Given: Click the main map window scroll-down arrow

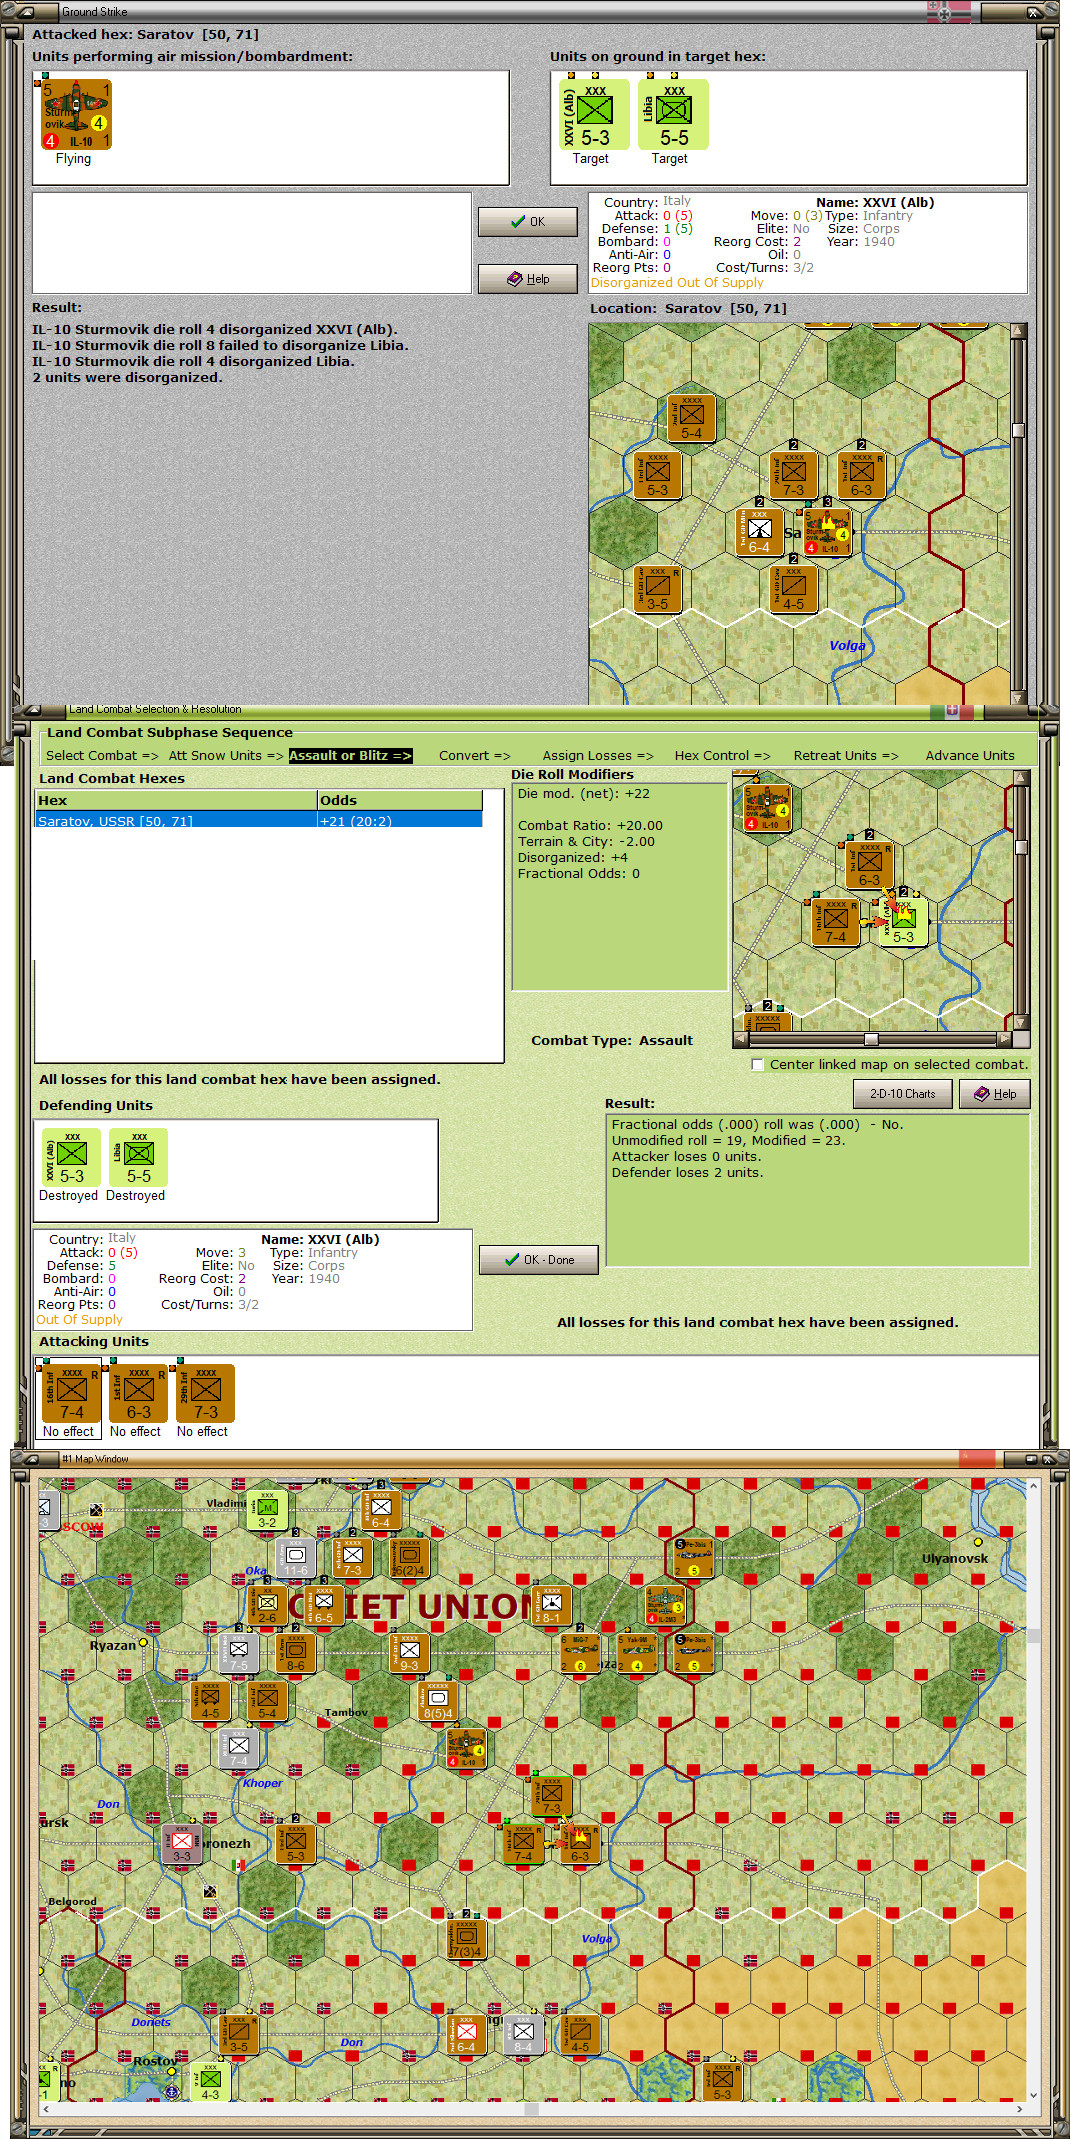Looking at the screenshot, I should point(1033,2095).
